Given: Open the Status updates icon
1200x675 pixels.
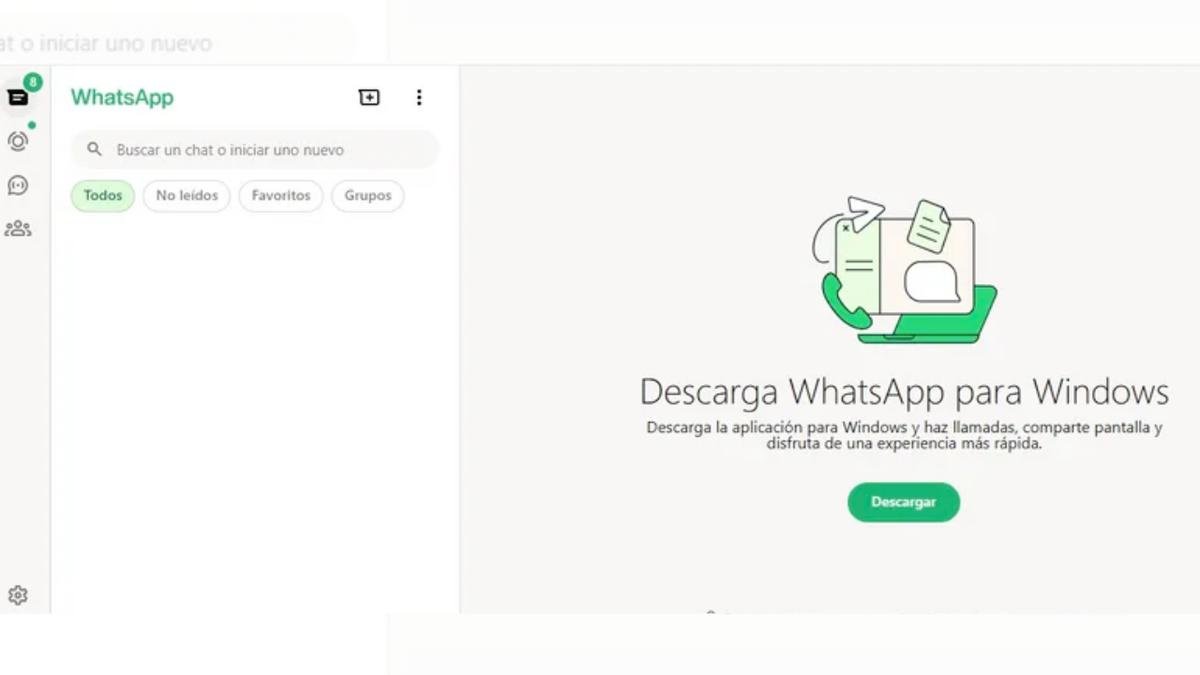Looking at the screenshot, I should tap(18, 142).
